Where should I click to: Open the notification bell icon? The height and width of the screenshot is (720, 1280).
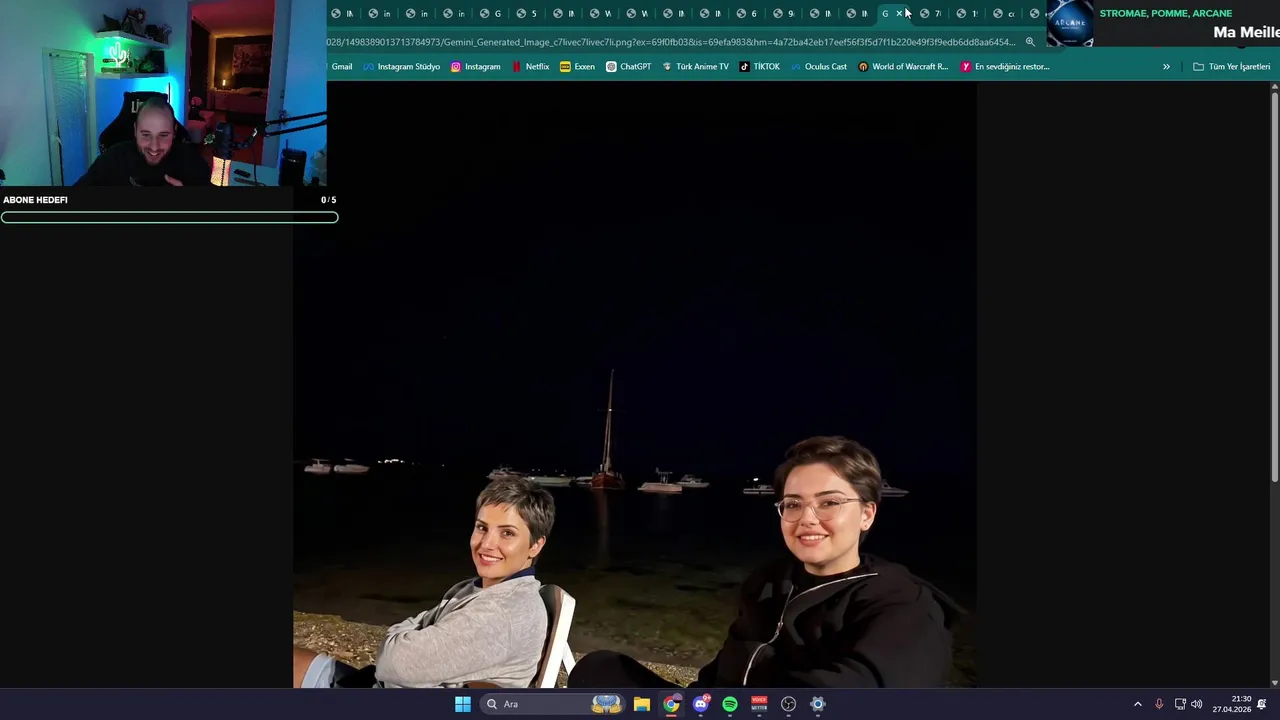coord(1262,704)
